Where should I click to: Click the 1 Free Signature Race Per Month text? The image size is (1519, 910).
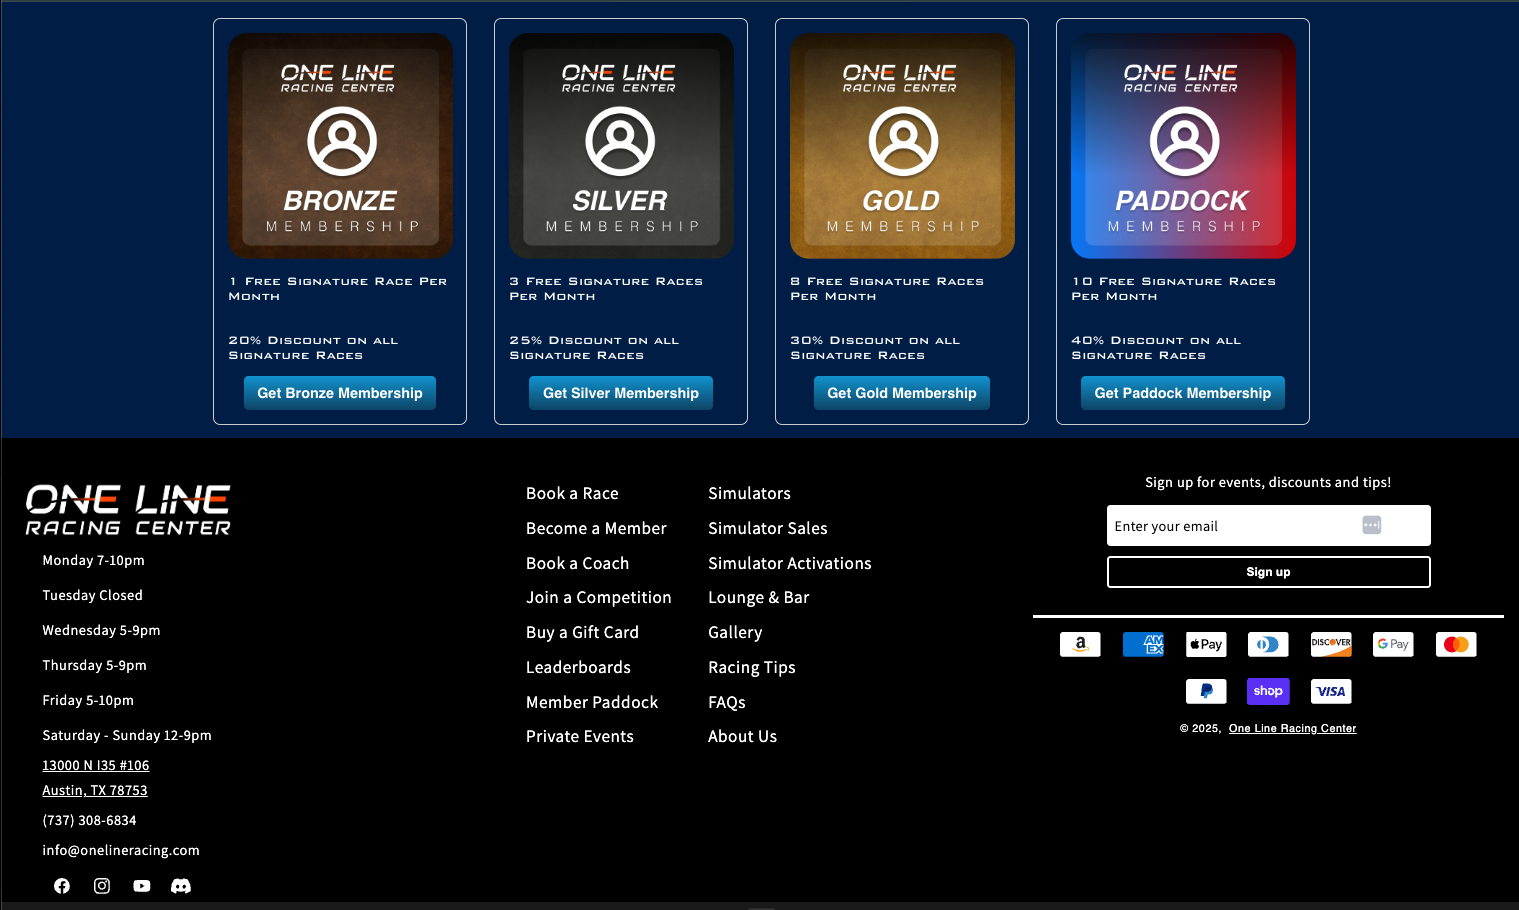[x=338, y=289]
